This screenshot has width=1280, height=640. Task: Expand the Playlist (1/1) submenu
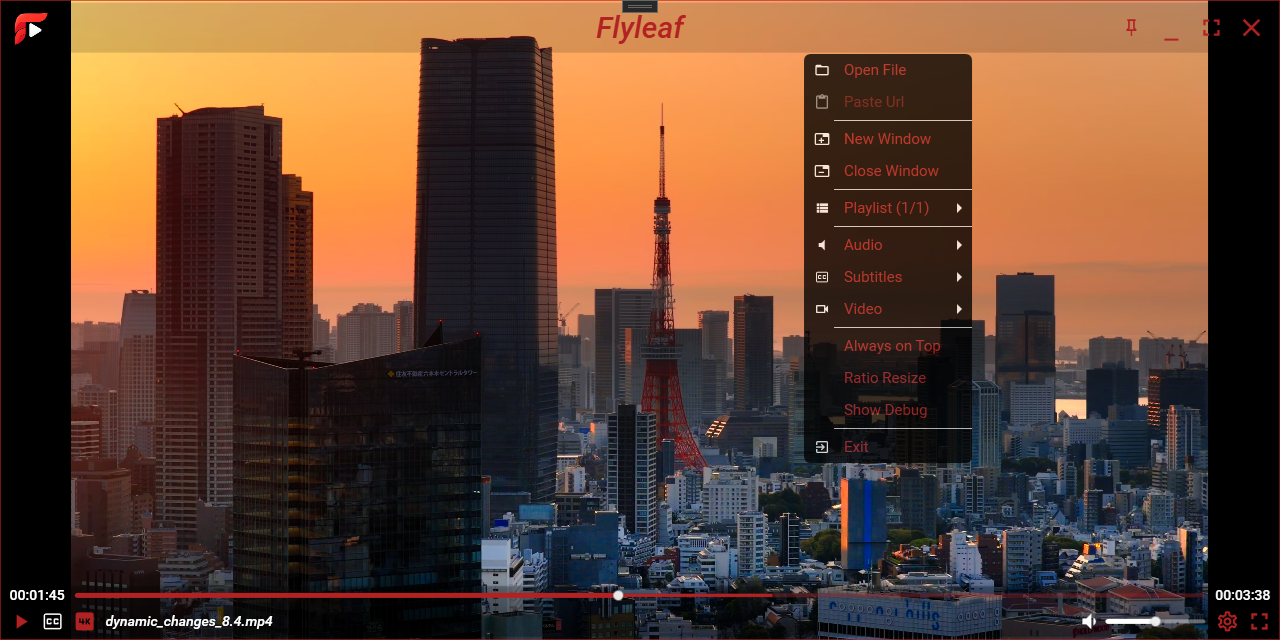[x=888, y=208]
